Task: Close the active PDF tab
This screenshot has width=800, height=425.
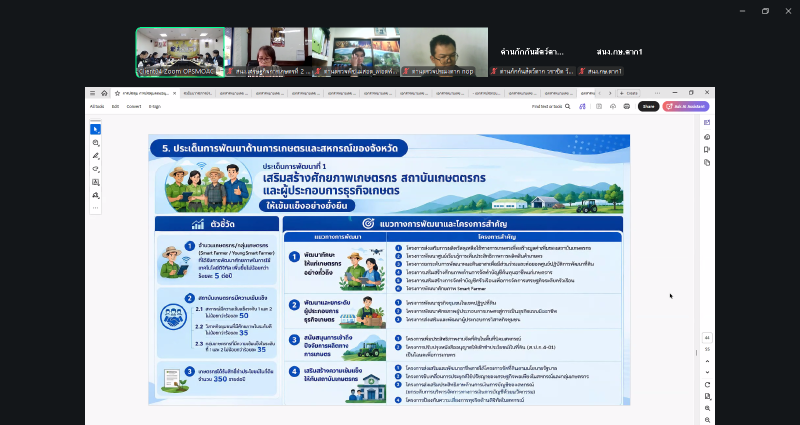Action: [x=174, y=93]
